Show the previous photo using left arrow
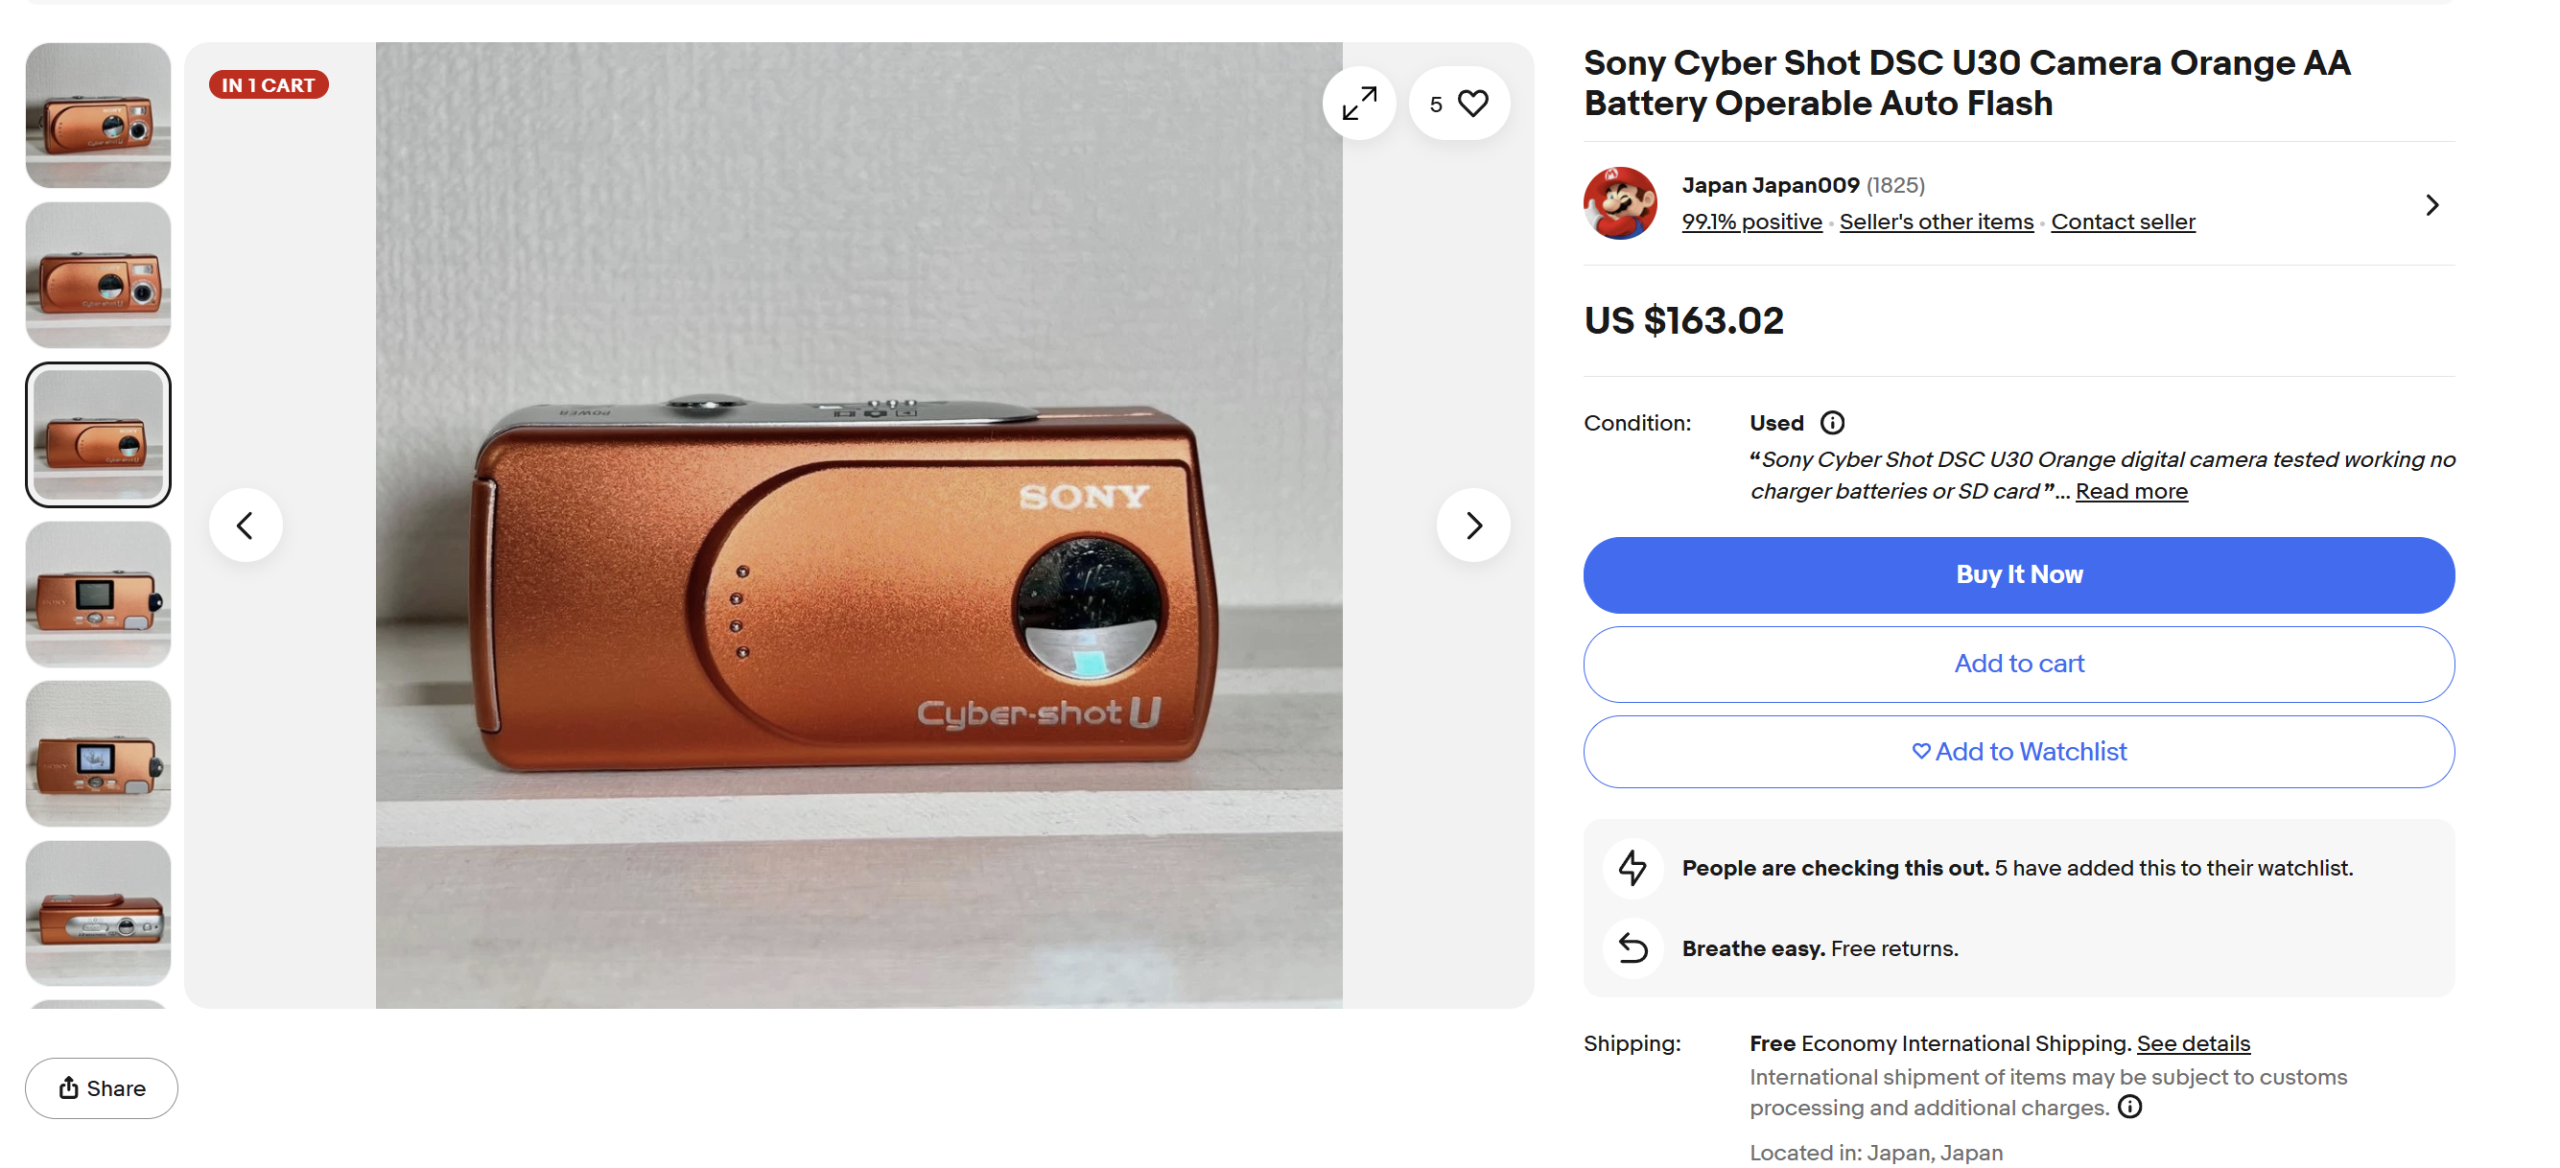The height and width of the screenshot is (1168, 2560). point(245,524)
